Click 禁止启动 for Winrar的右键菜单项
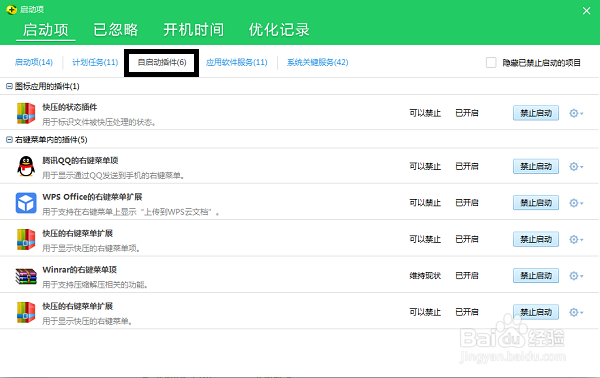 click(536, 275)
